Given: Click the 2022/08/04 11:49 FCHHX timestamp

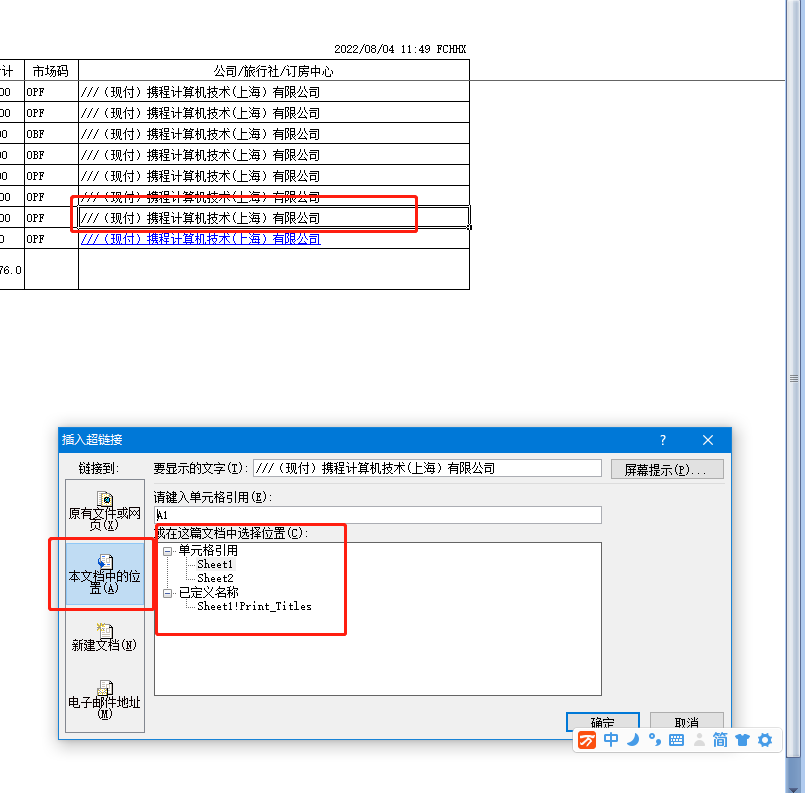Looking at the screenshot, I should pos(400,49).
